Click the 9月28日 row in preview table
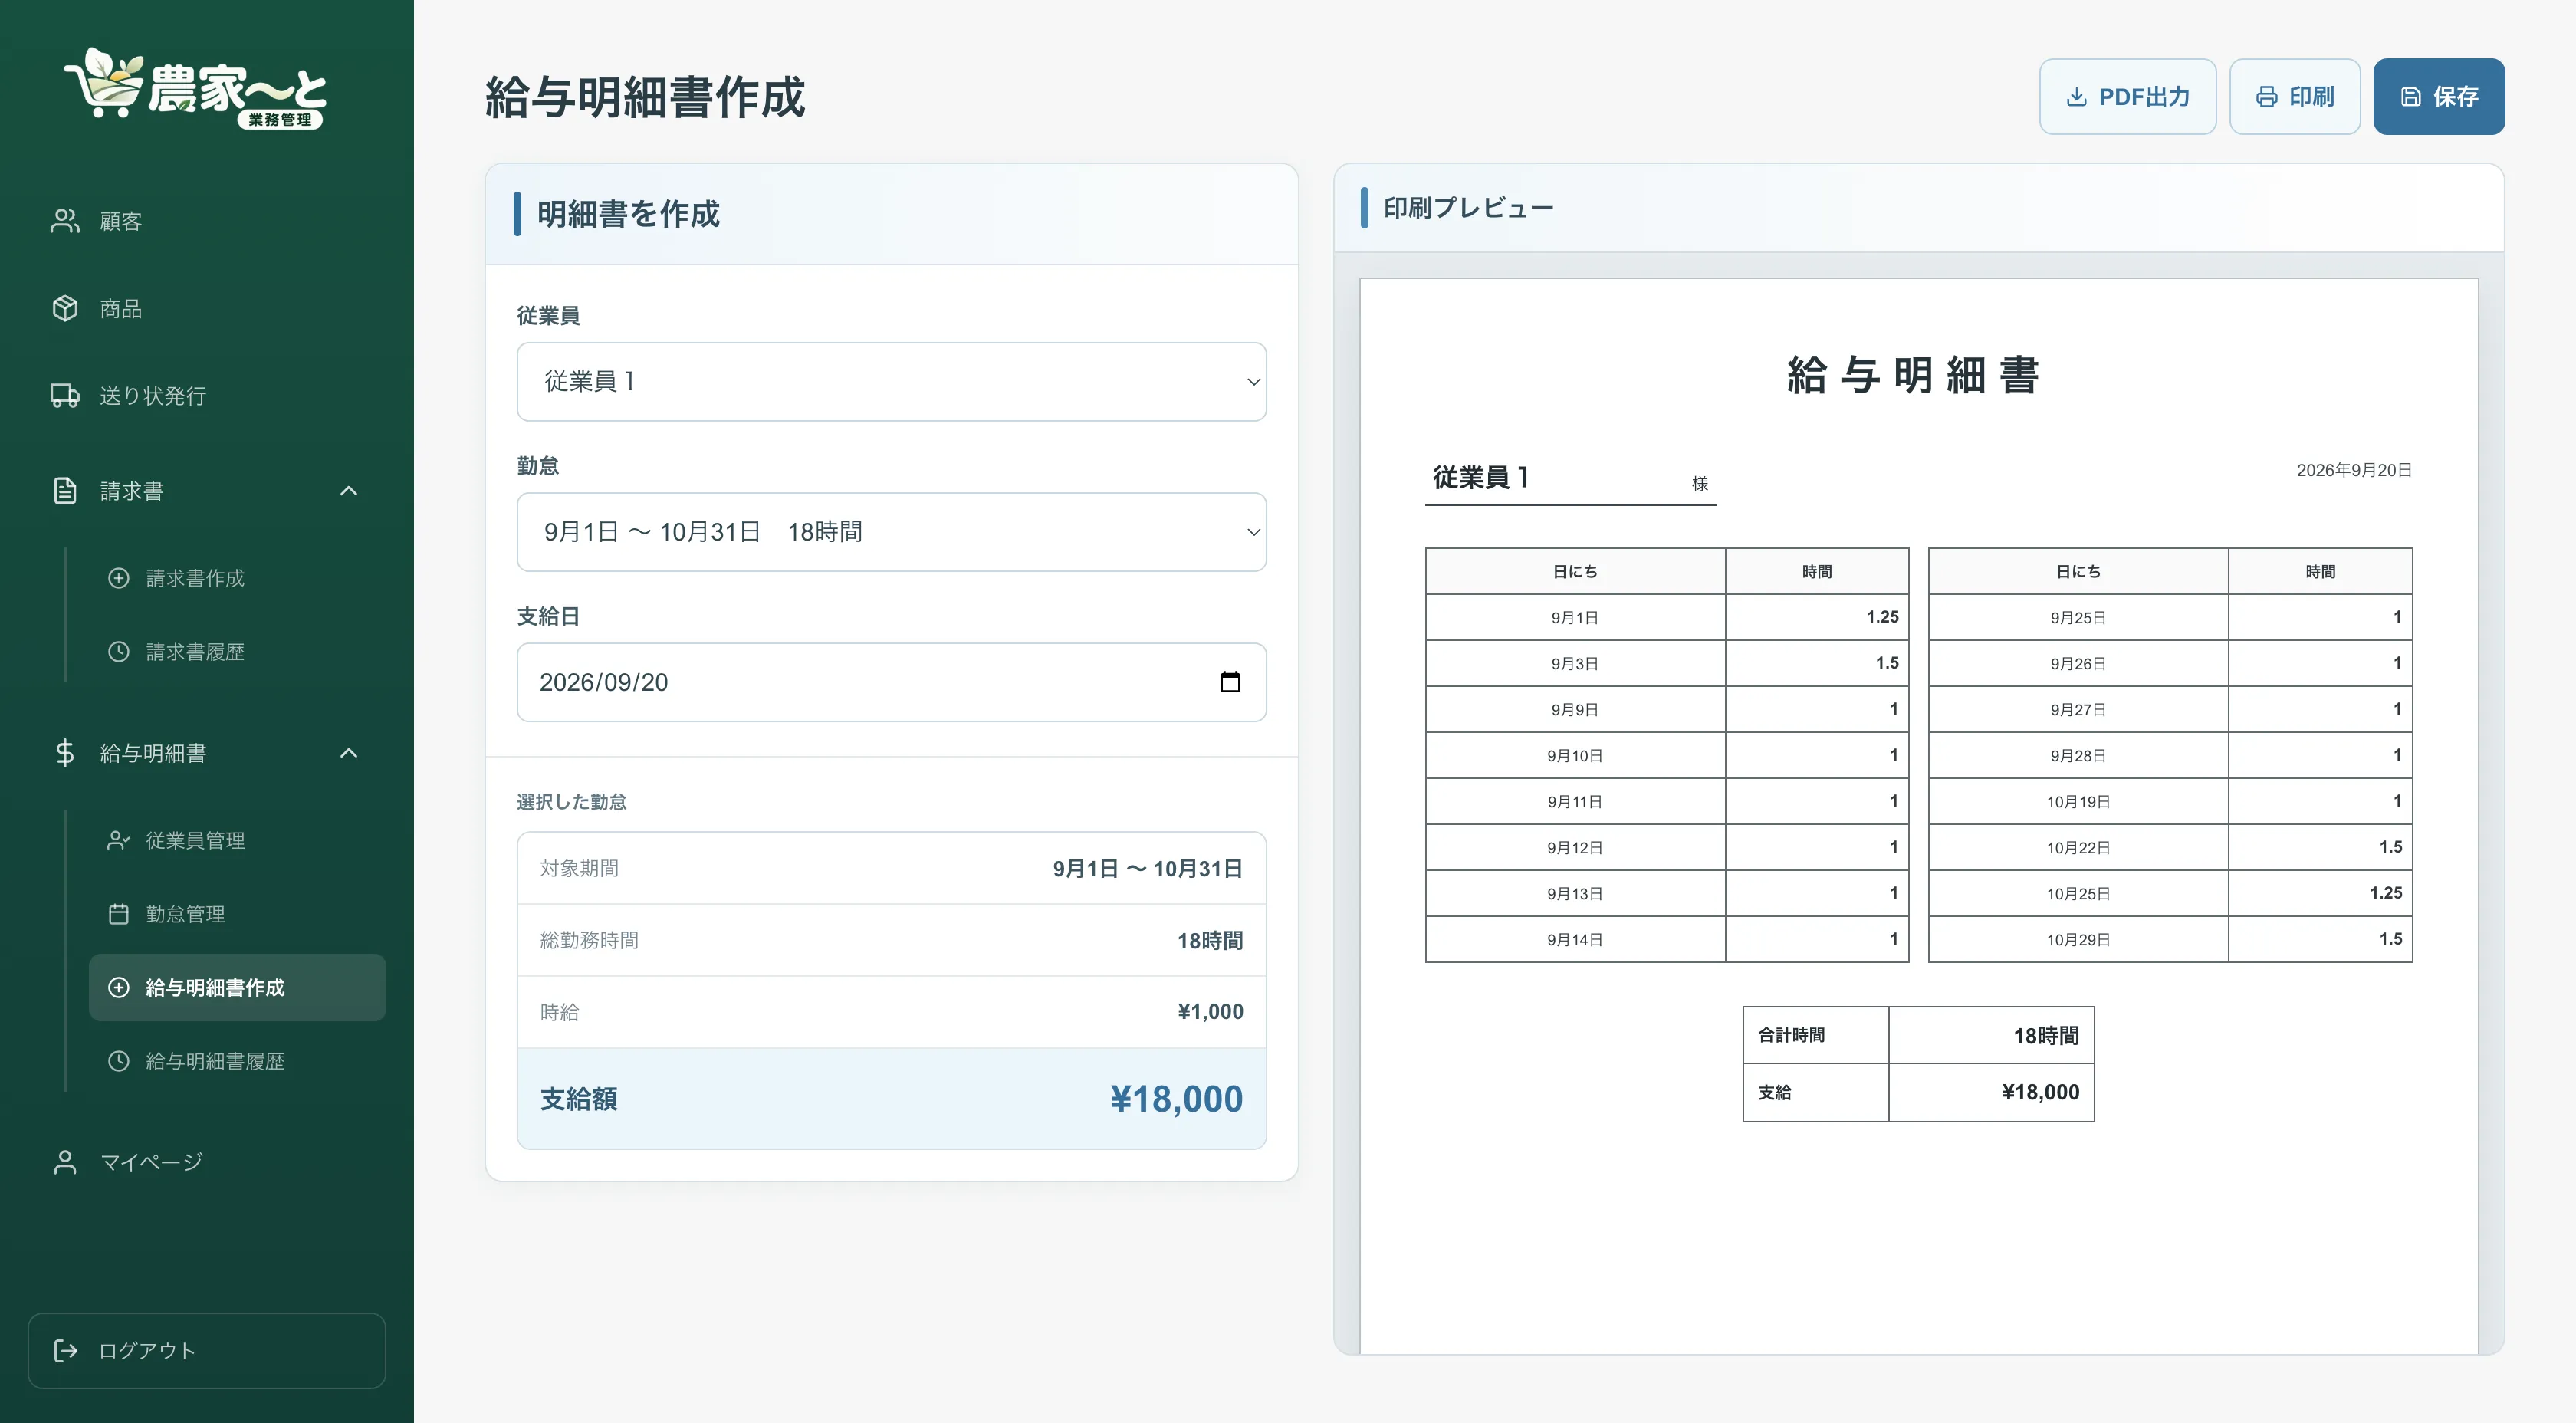 [x=2170, y=755]
